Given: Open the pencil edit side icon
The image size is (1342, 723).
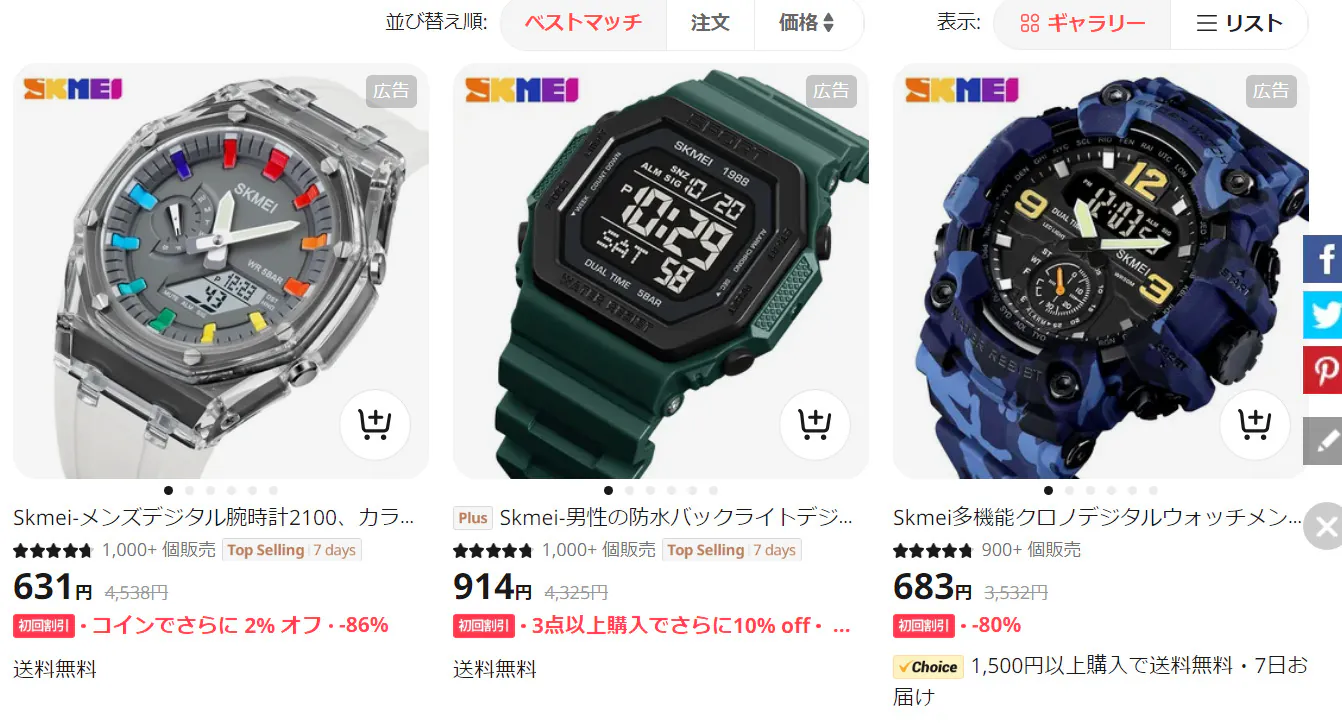Looking at the screenshot, I should click(1323, 440).
